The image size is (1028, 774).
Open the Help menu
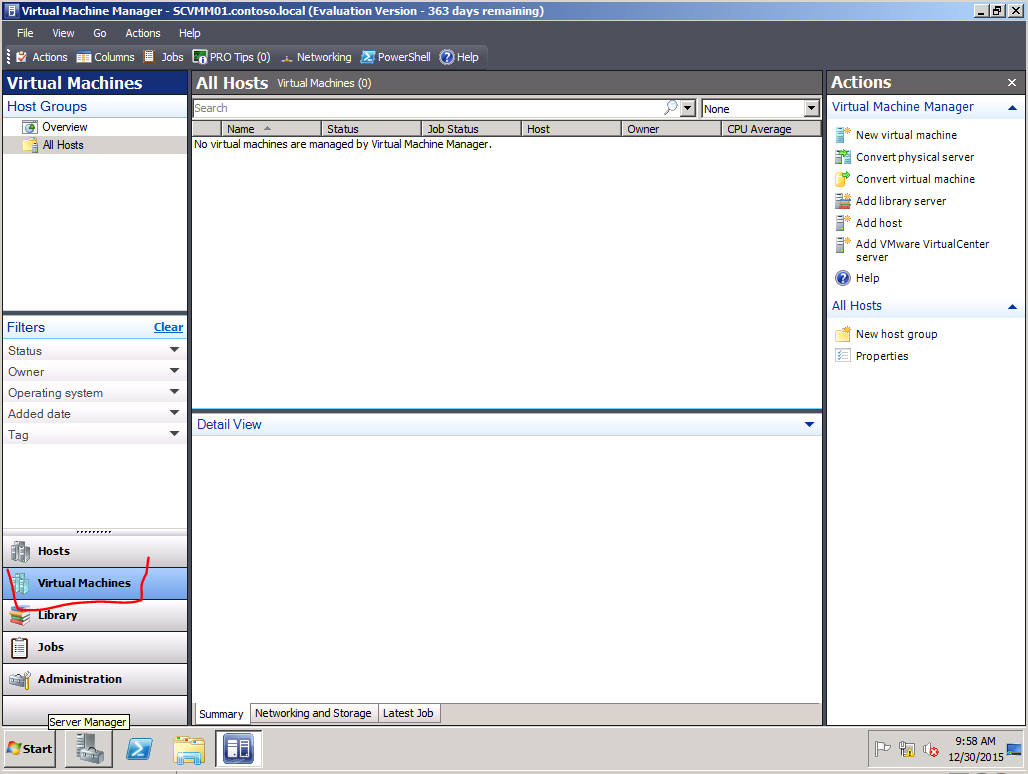click(x=189, y=33)
